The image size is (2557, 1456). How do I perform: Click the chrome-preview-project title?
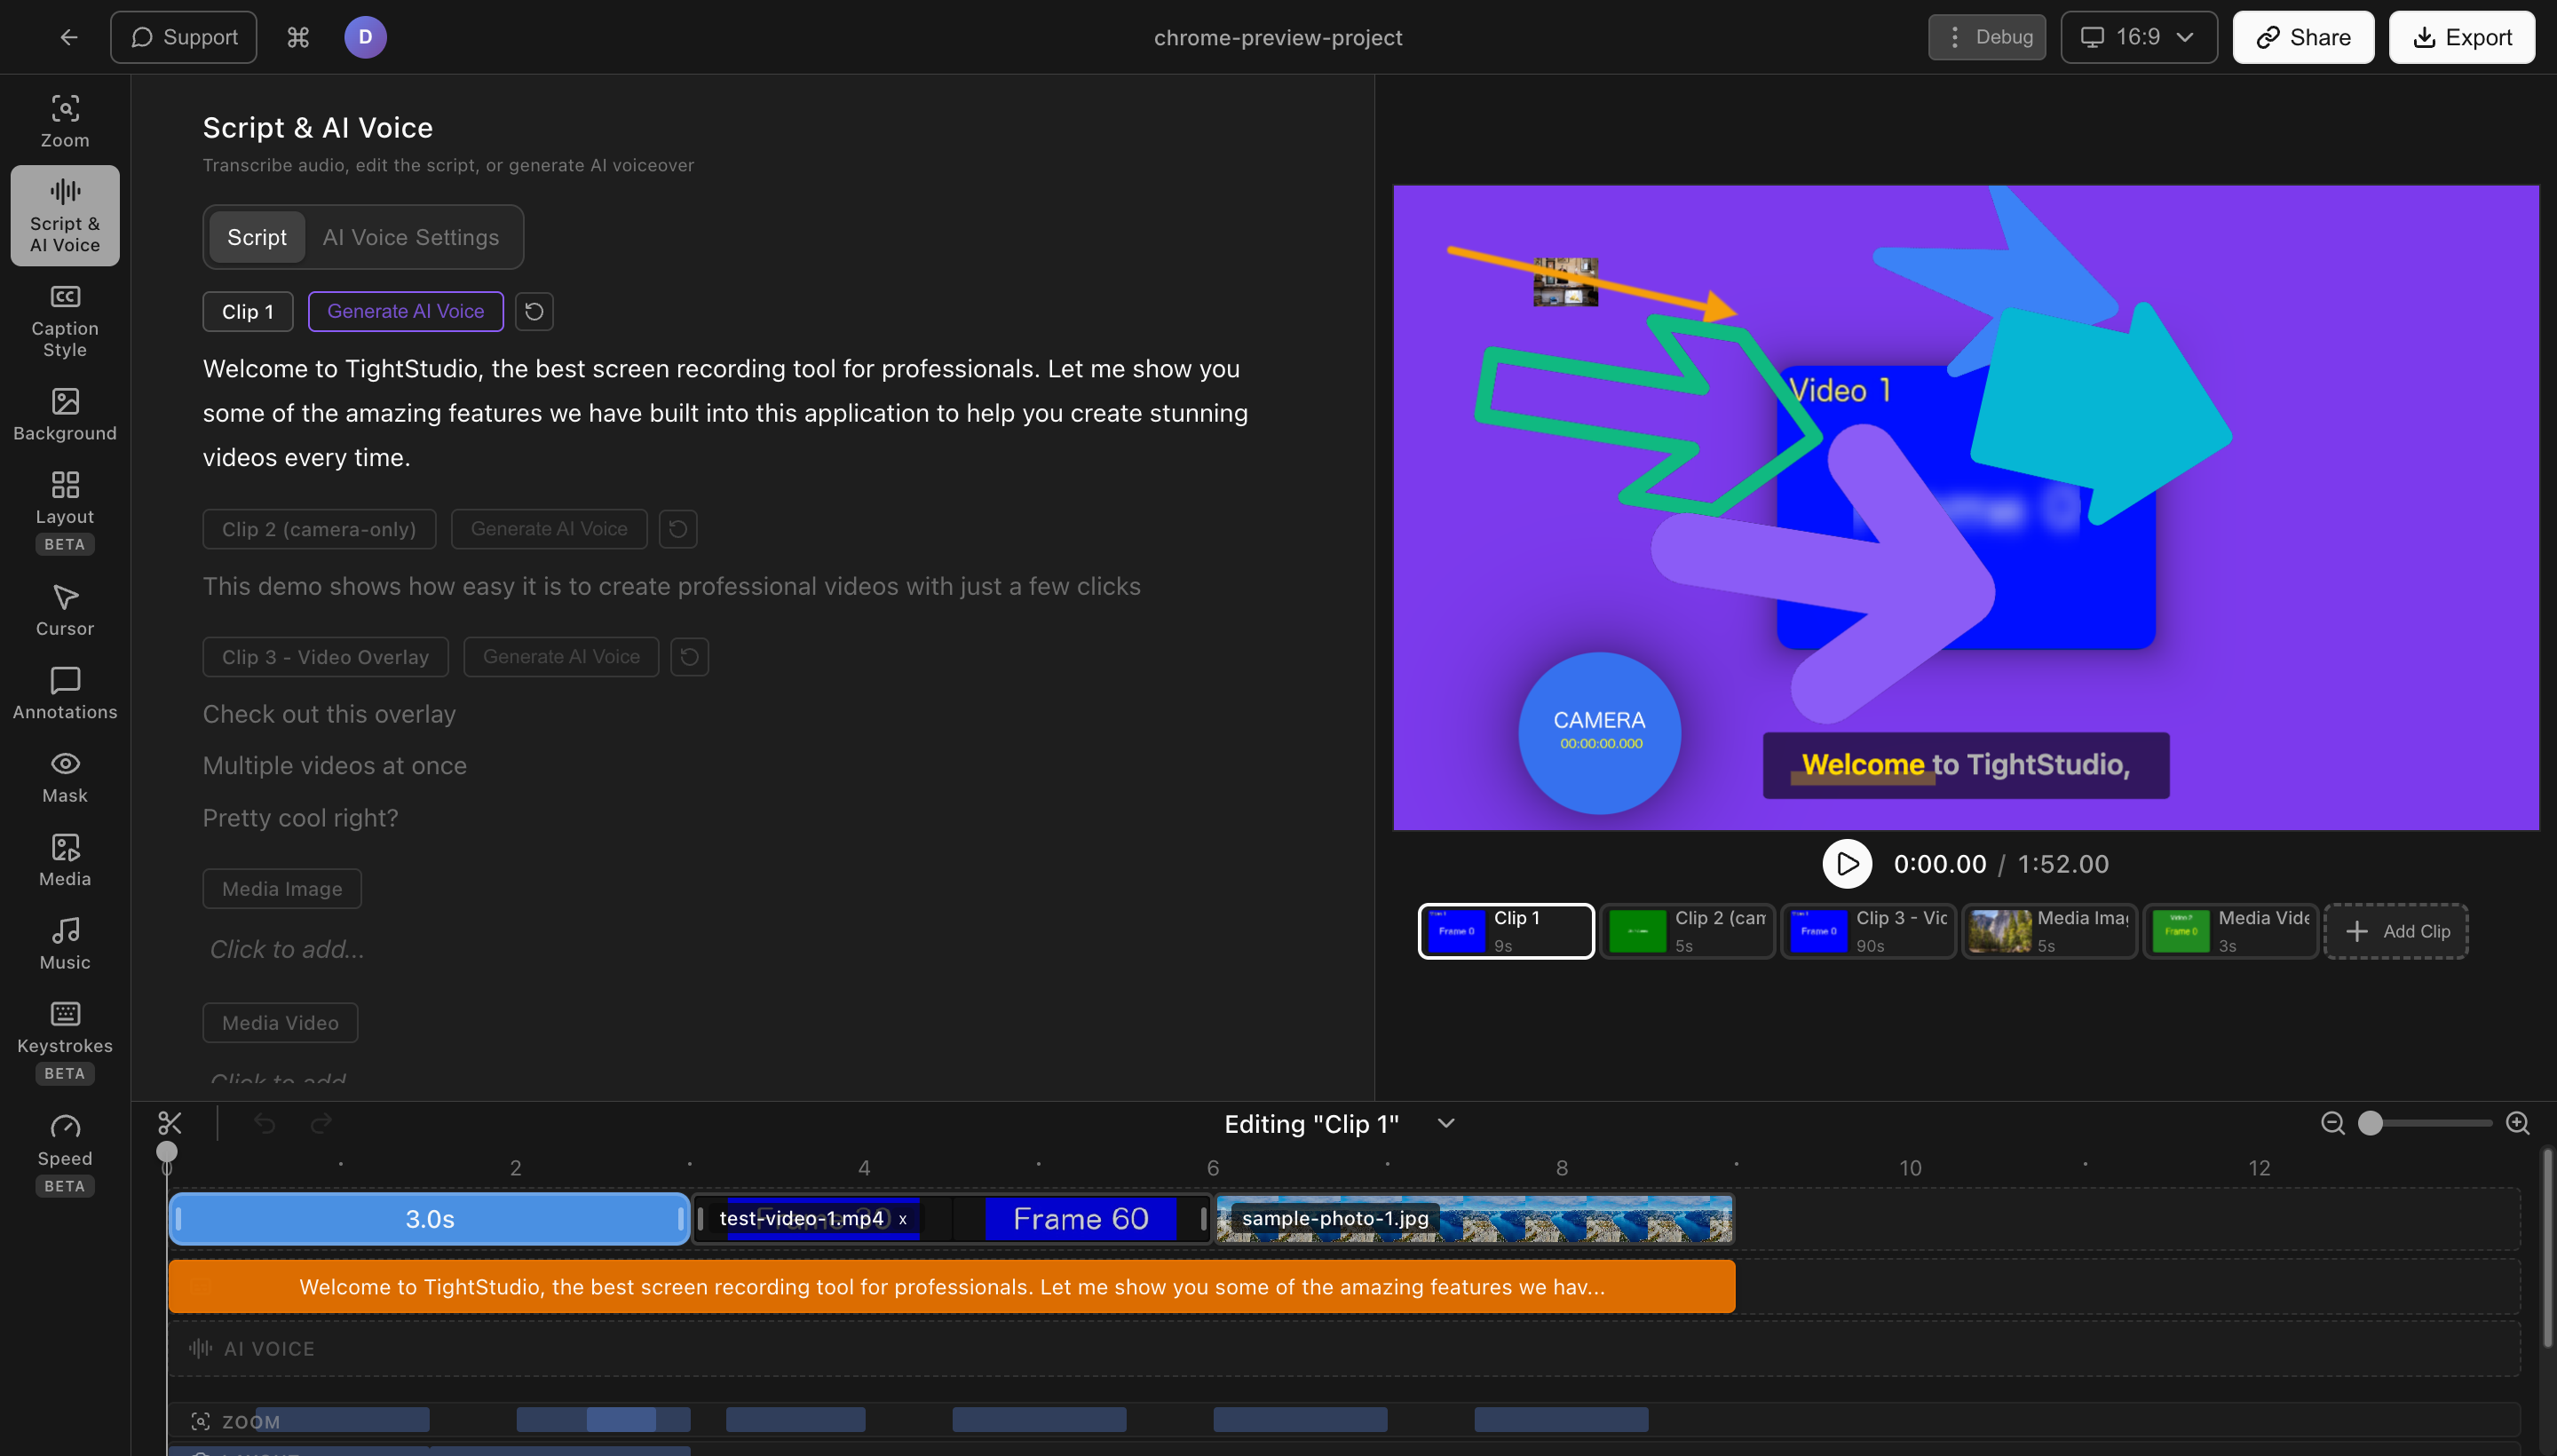click(x=1278, y=37)
